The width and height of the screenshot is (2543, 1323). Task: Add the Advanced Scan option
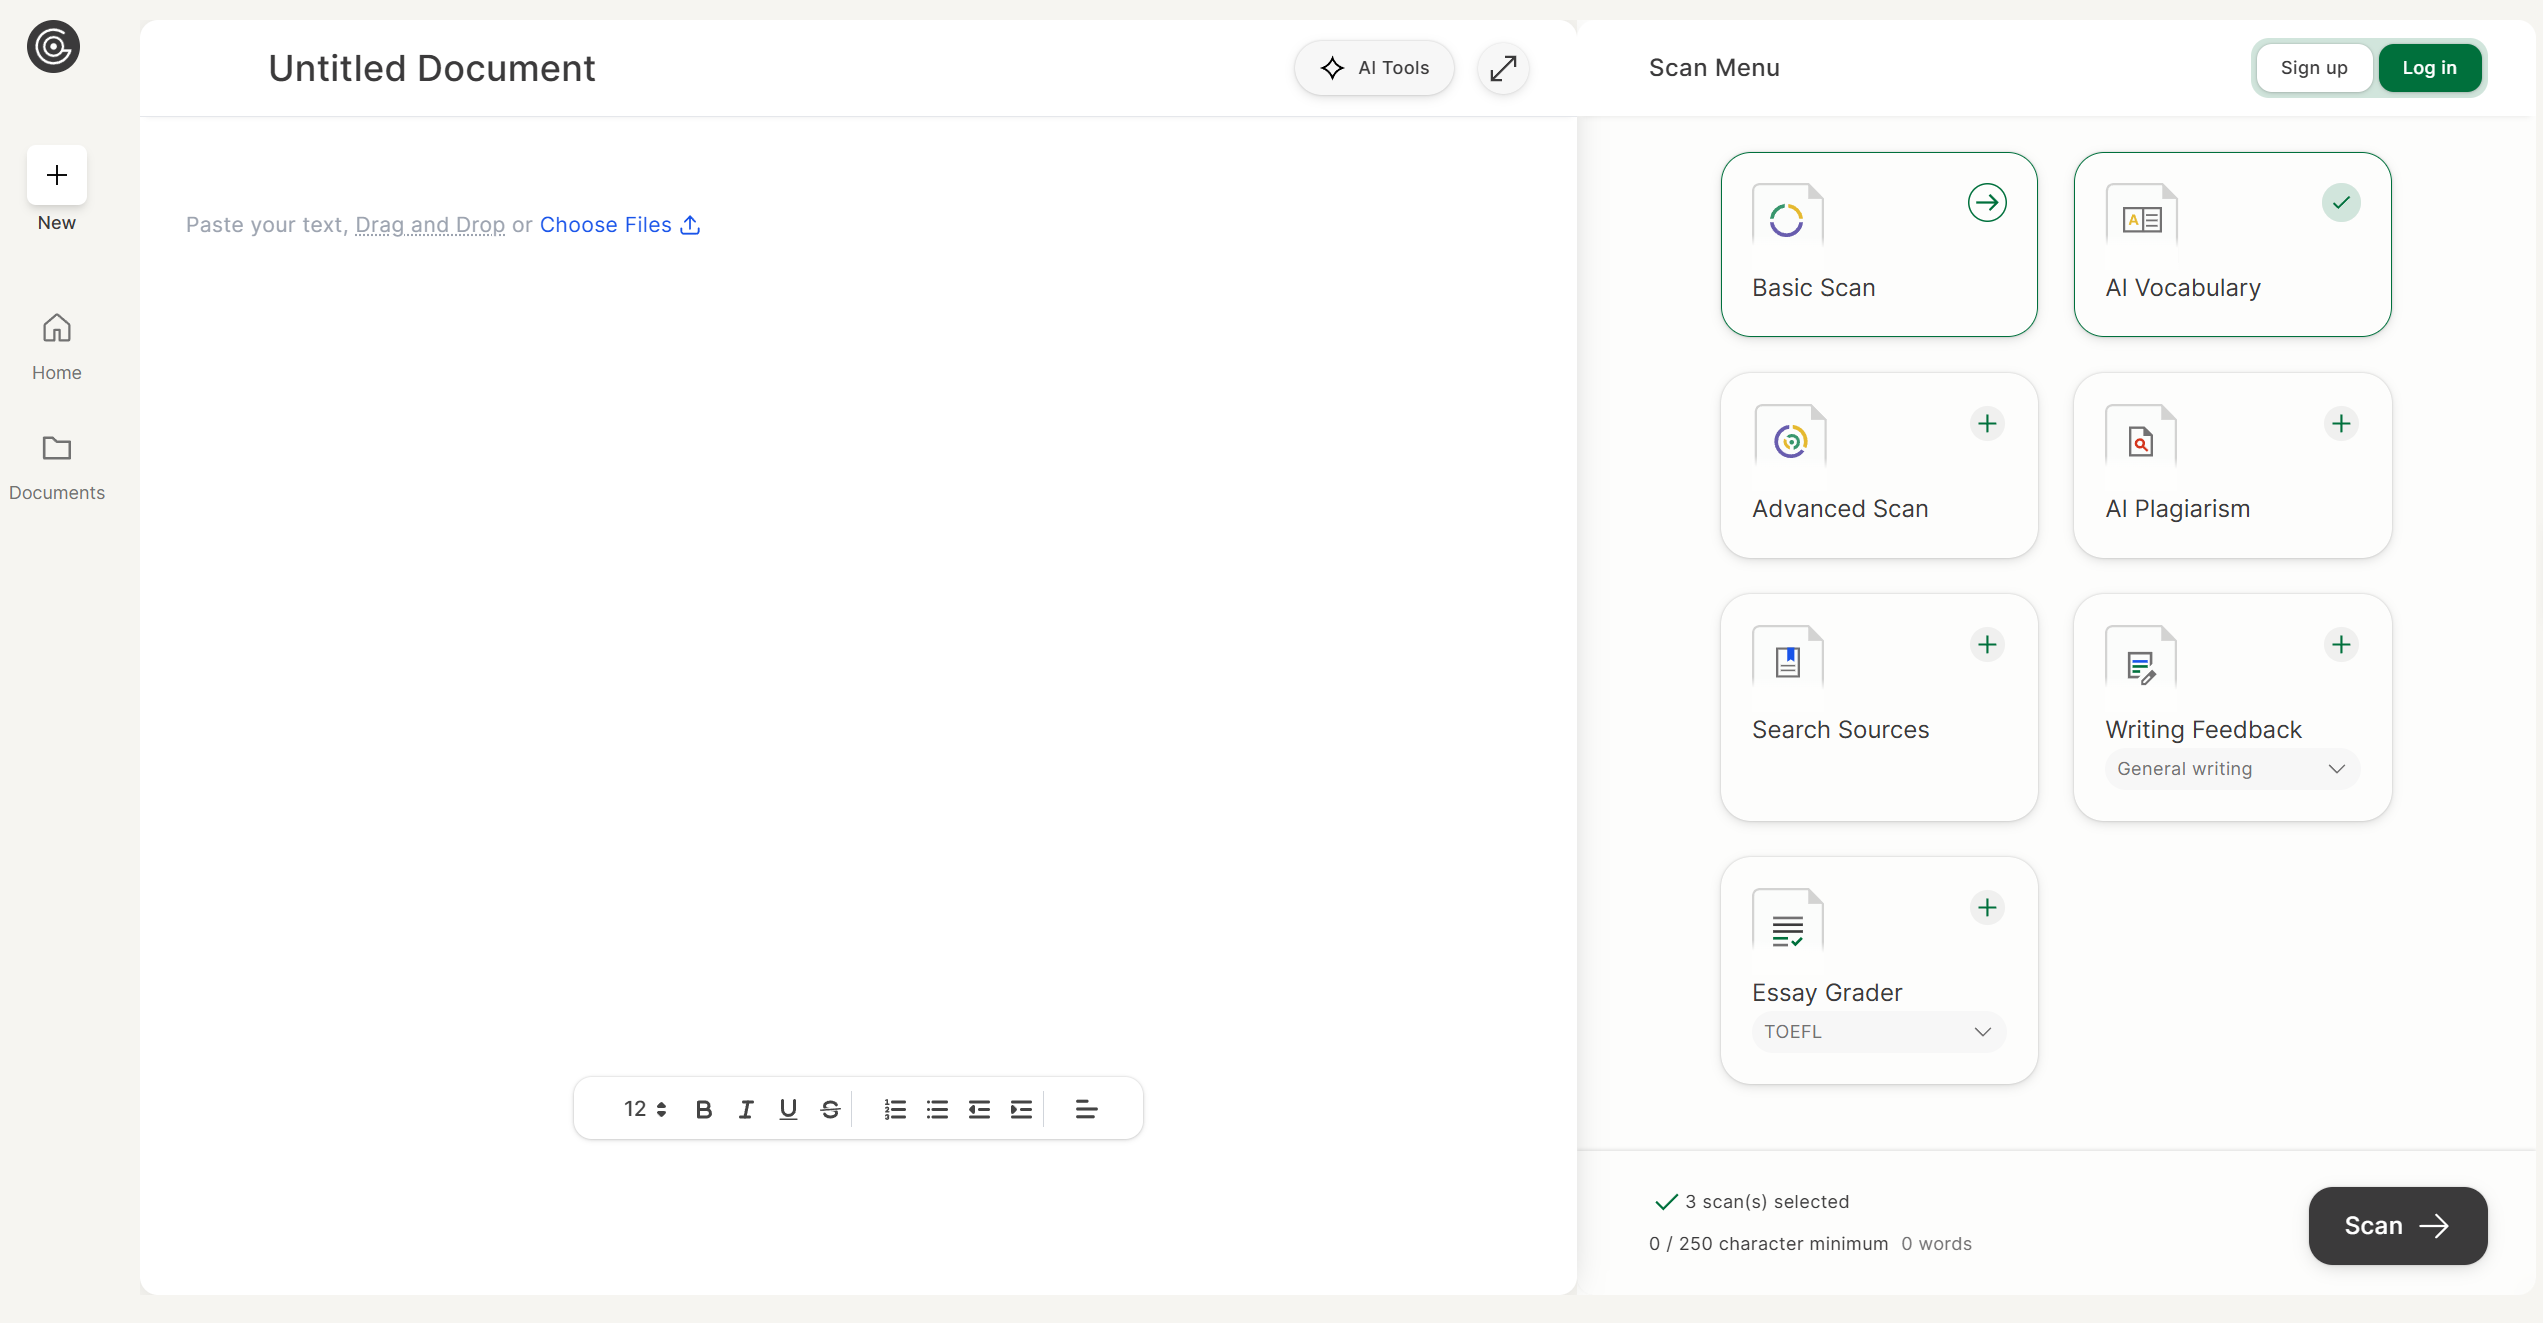[x=1987, y=424]
